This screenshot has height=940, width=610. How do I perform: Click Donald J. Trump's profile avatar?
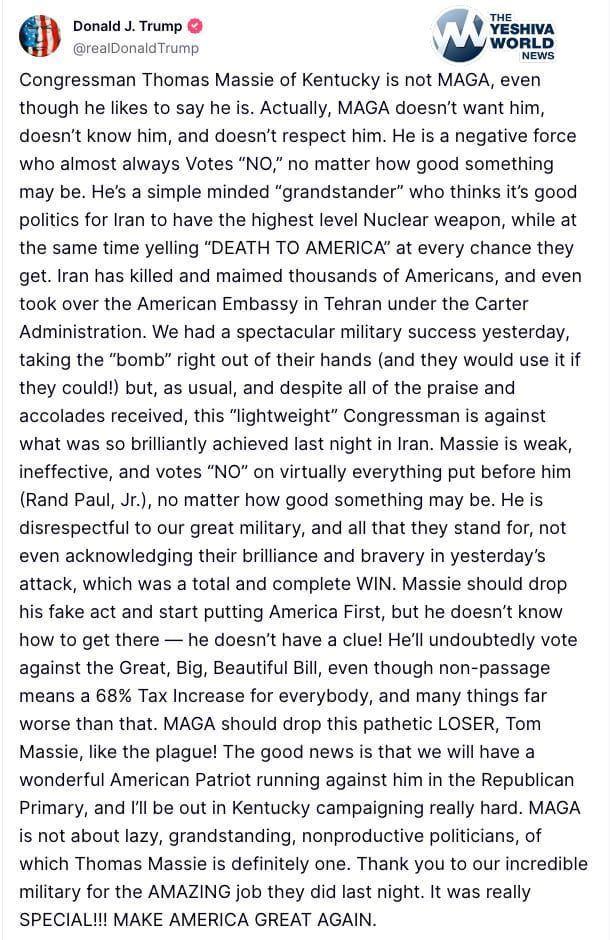coord(38,36)
